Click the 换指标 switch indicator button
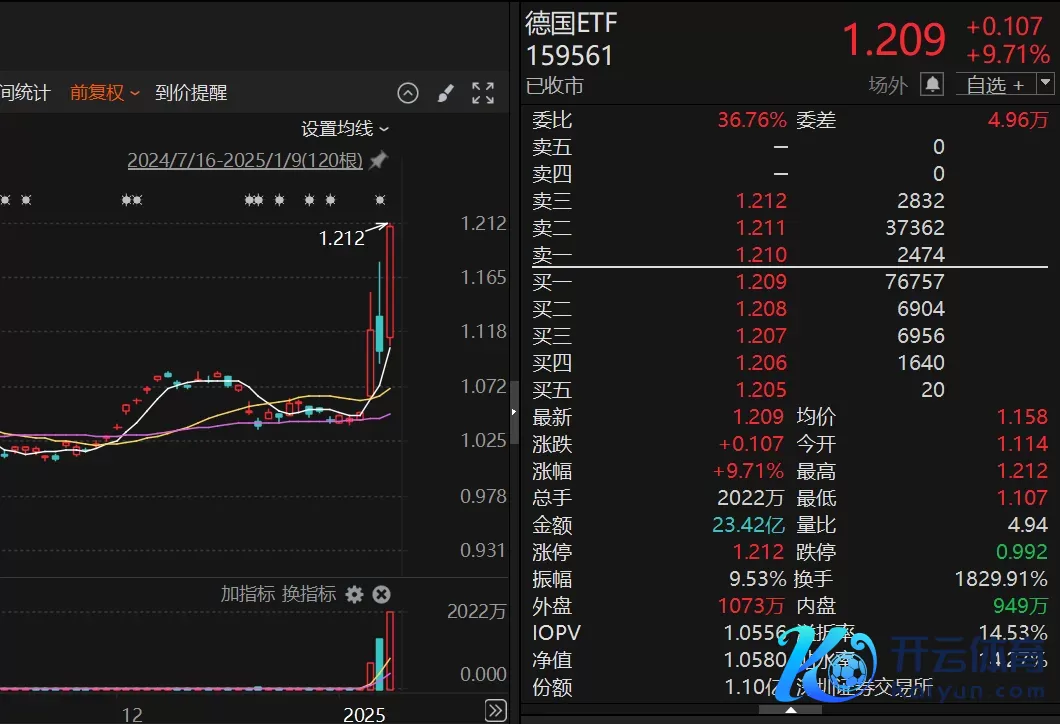This screenshot has height=724, width=1060. [309, 594]
